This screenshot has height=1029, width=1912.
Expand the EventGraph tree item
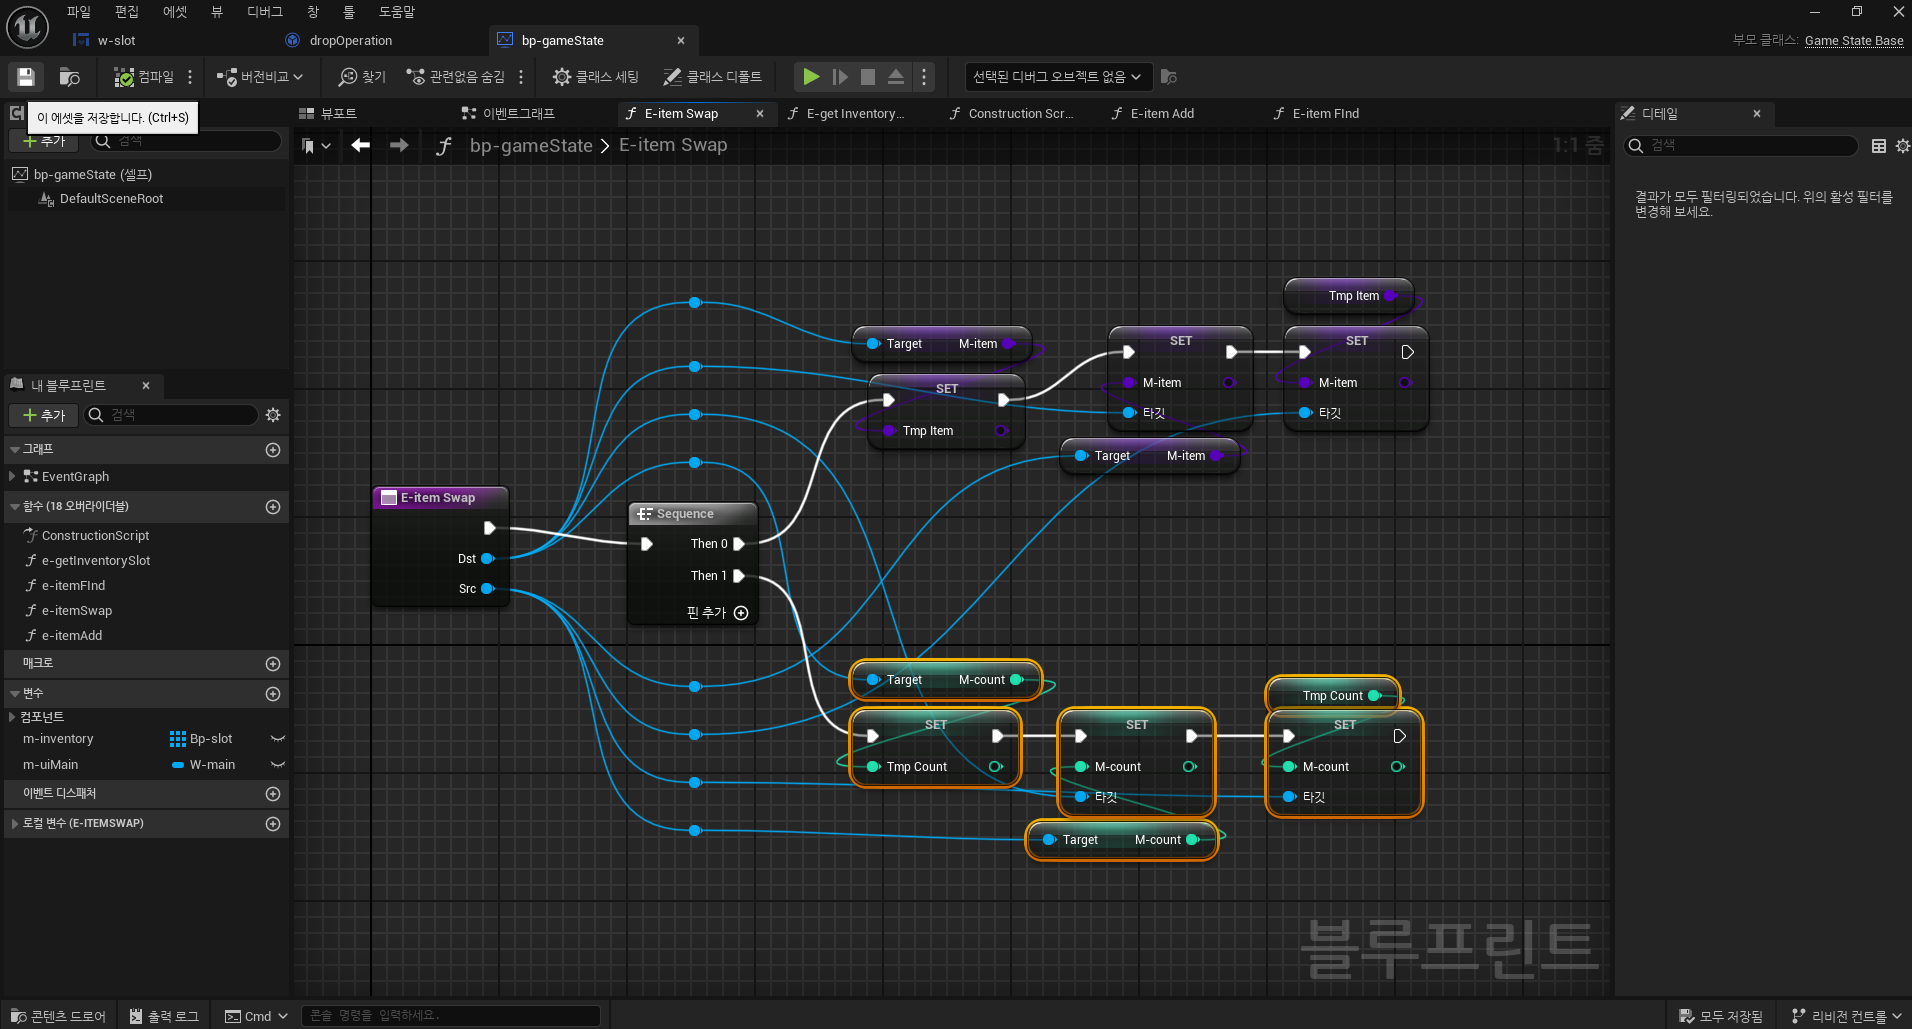point(12,477)
